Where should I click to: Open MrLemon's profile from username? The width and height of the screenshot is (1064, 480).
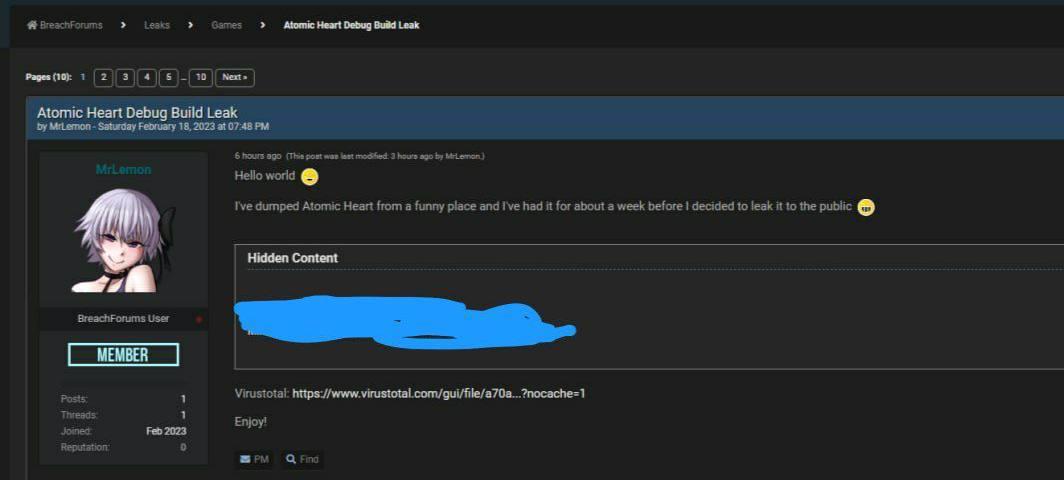click(124, 169)
